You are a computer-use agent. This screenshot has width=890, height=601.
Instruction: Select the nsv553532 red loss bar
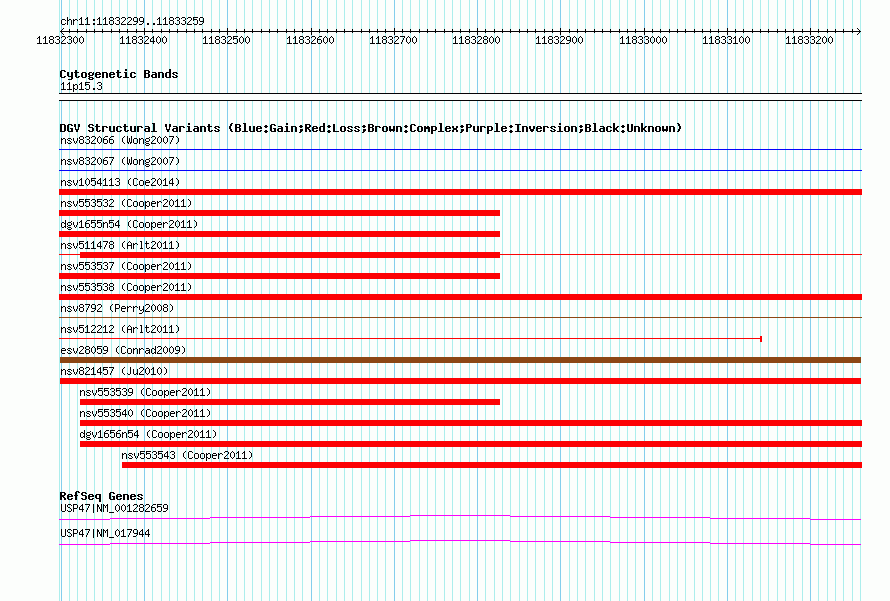click(280, 213)
